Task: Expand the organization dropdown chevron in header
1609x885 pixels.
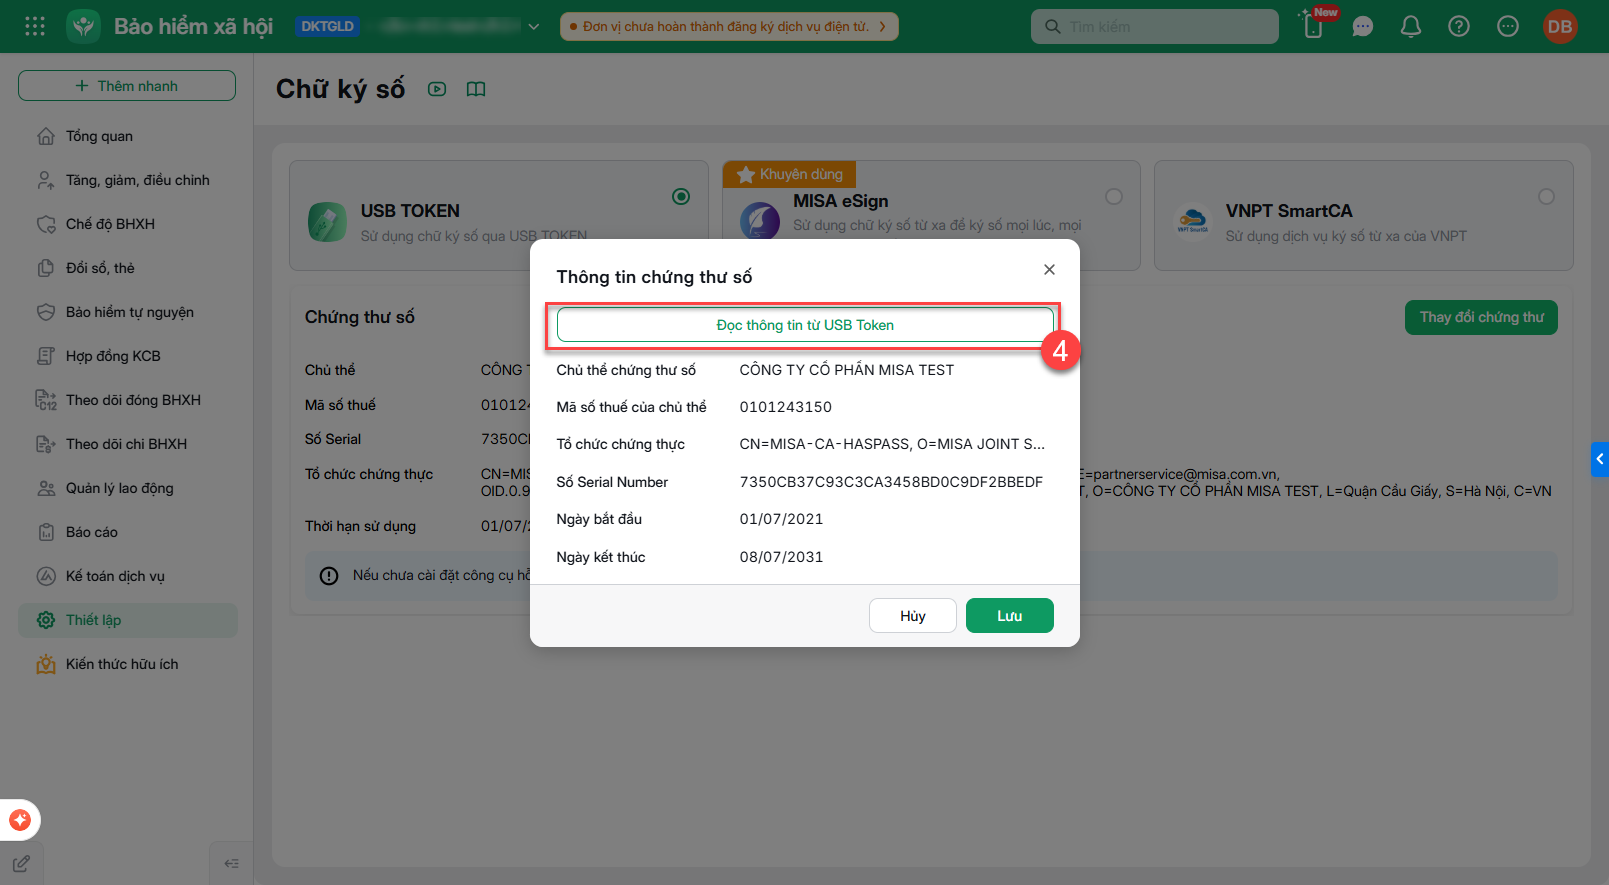Action: click(534, 27)
